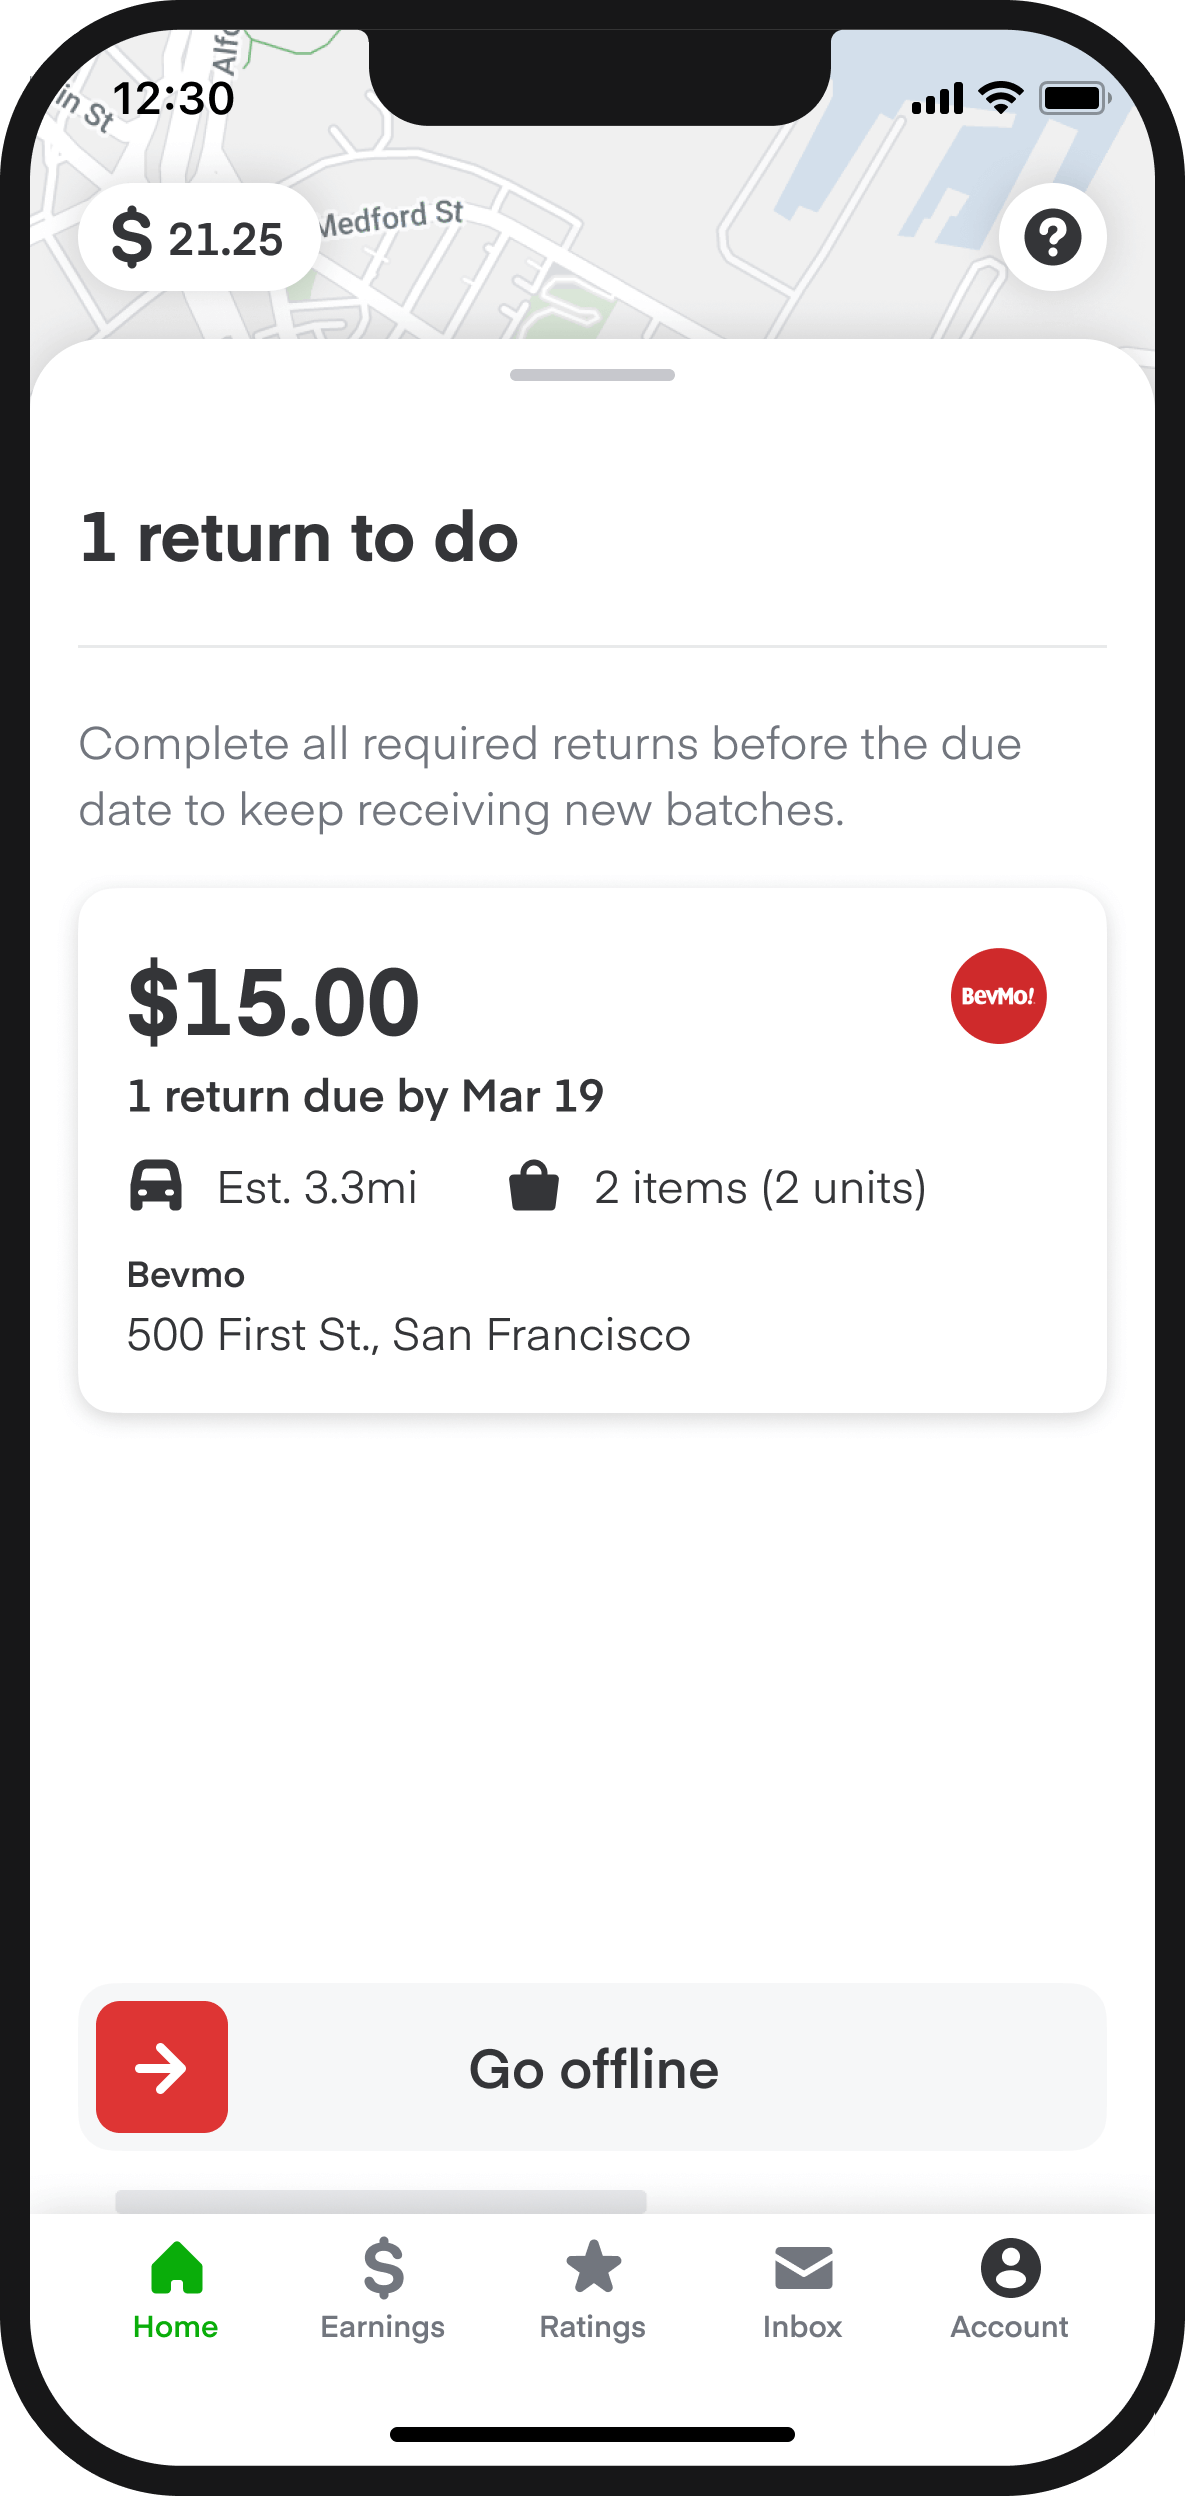The width and height of the screenshot is (1185, 2496).
Task: Tap the help question mark icon
Action: click(x=1052, y=237)
